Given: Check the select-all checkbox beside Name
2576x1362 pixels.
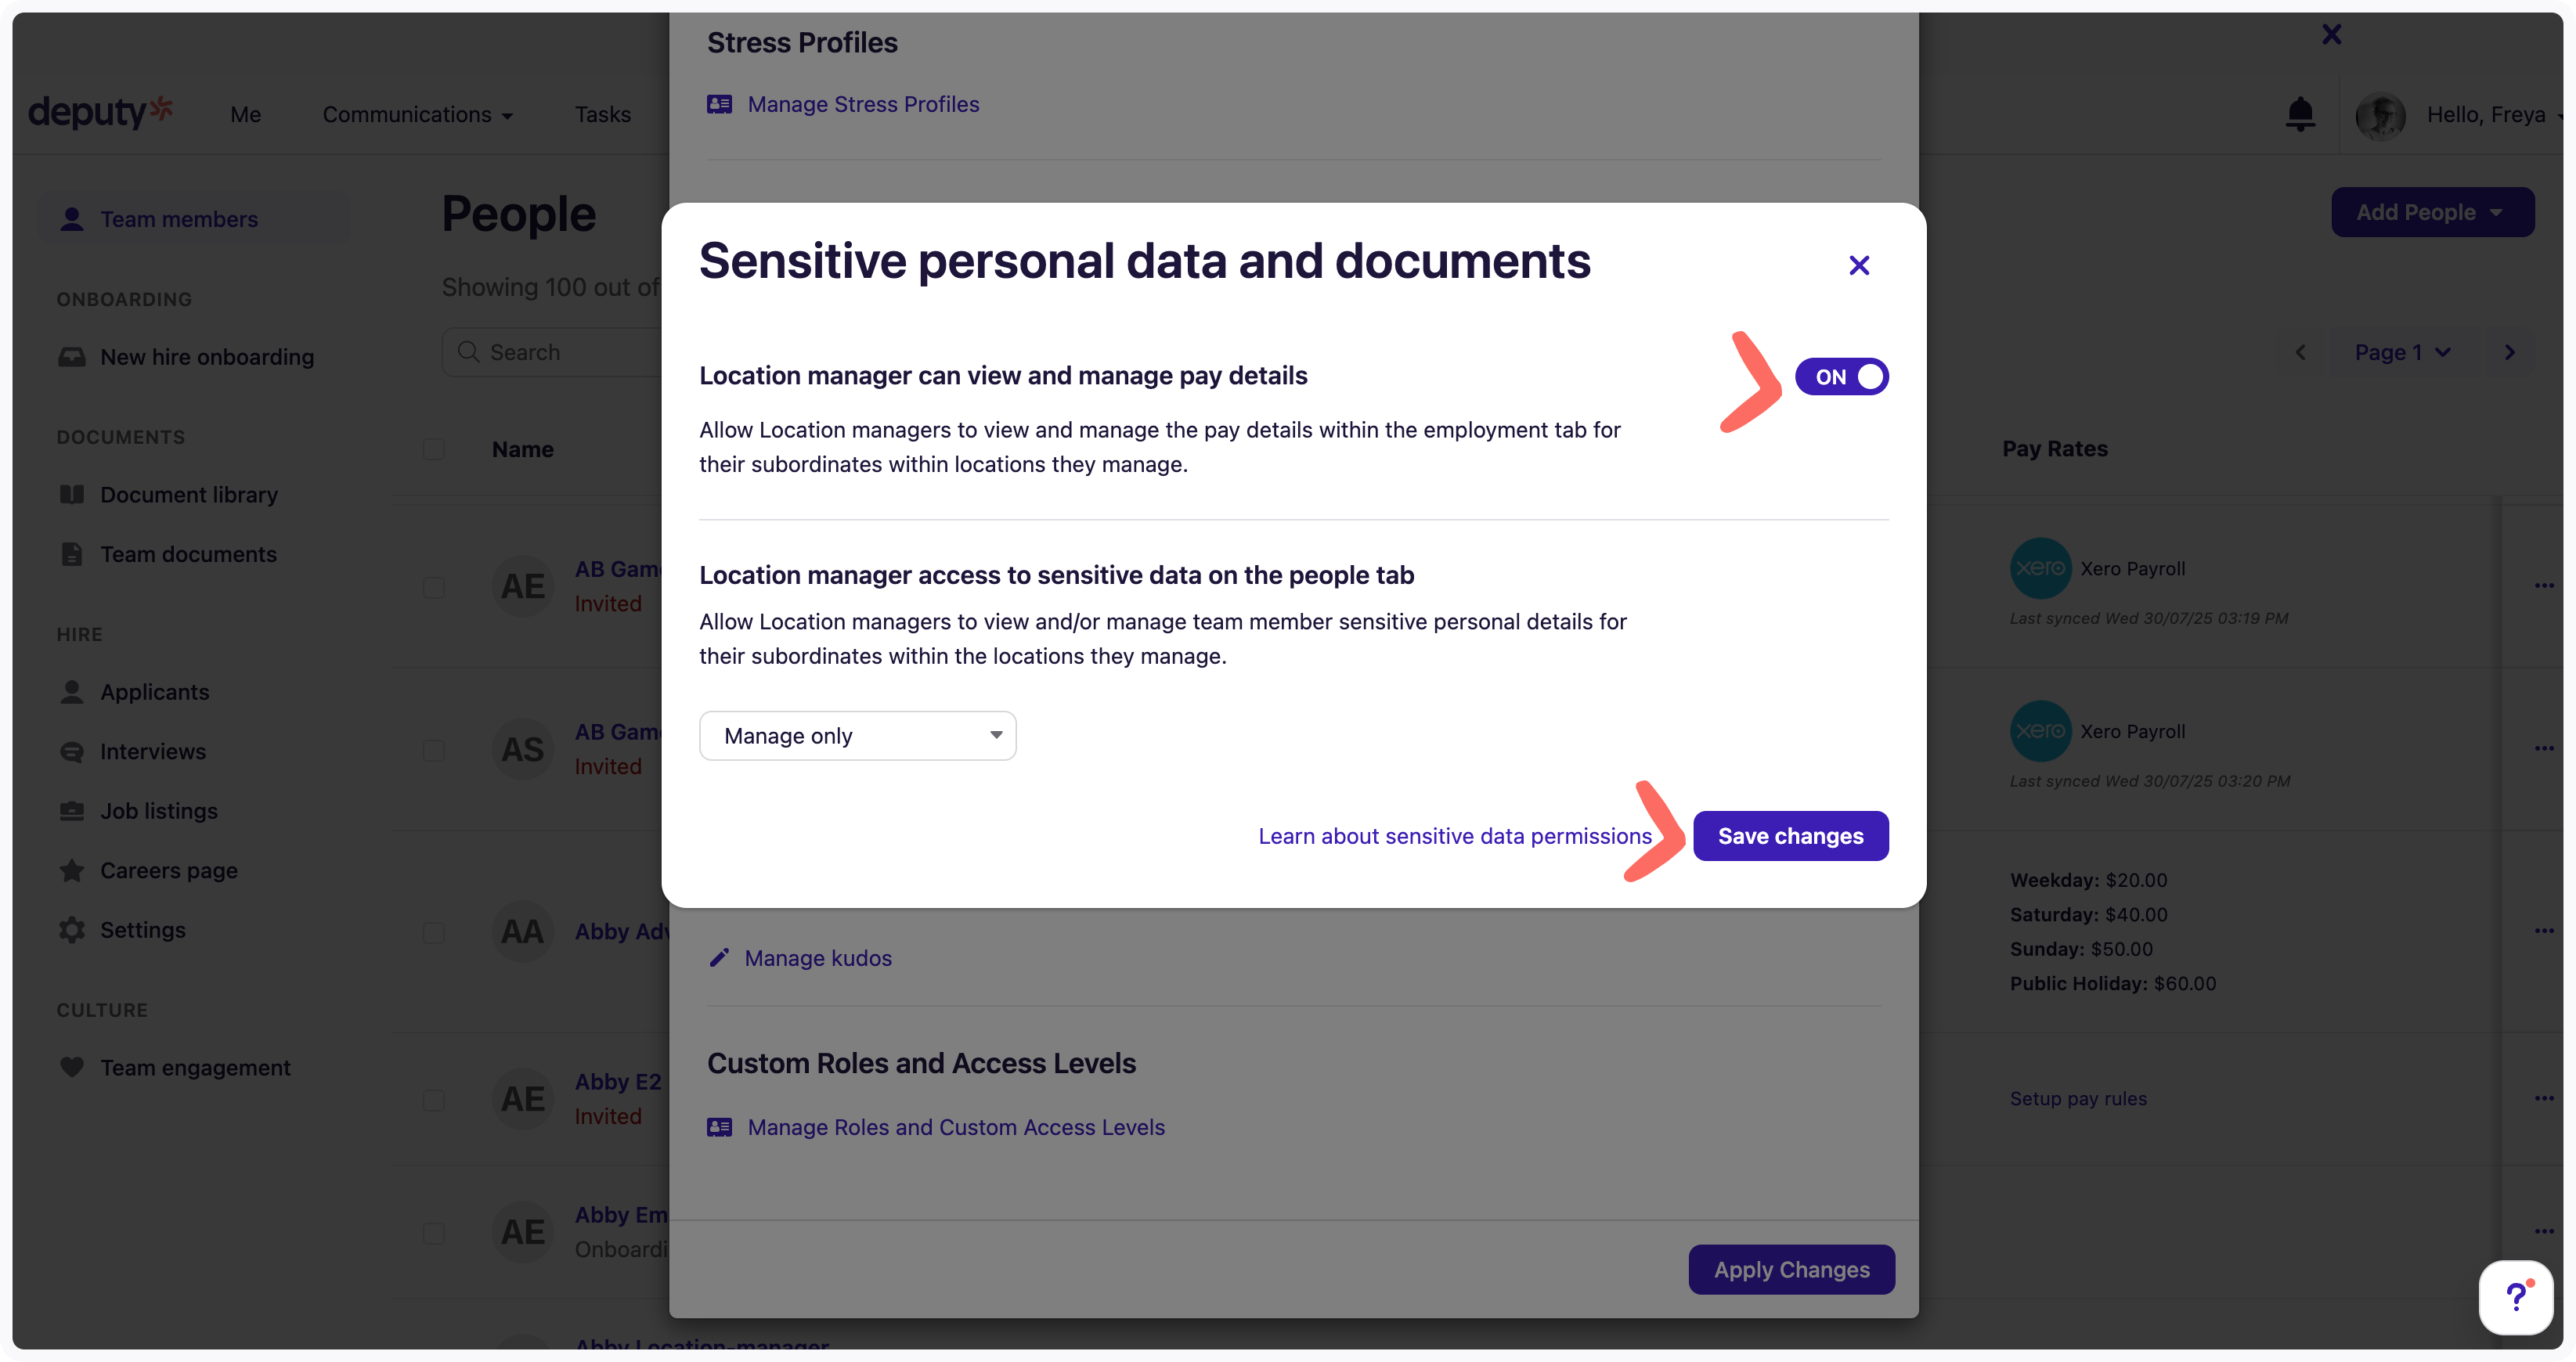Looking at the screenshot, I should (433, 449).
